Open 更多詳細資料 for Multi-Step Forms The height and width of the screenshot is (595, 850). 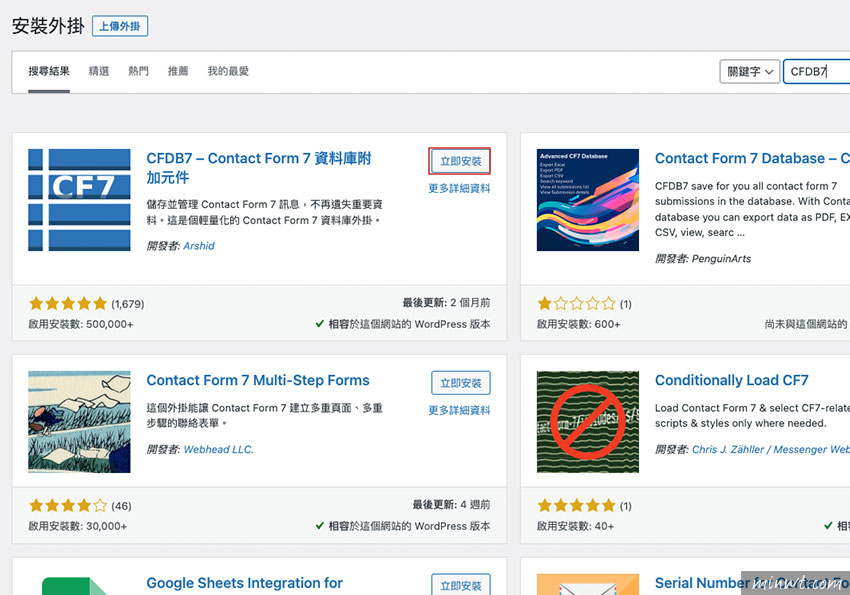(459, 410)
